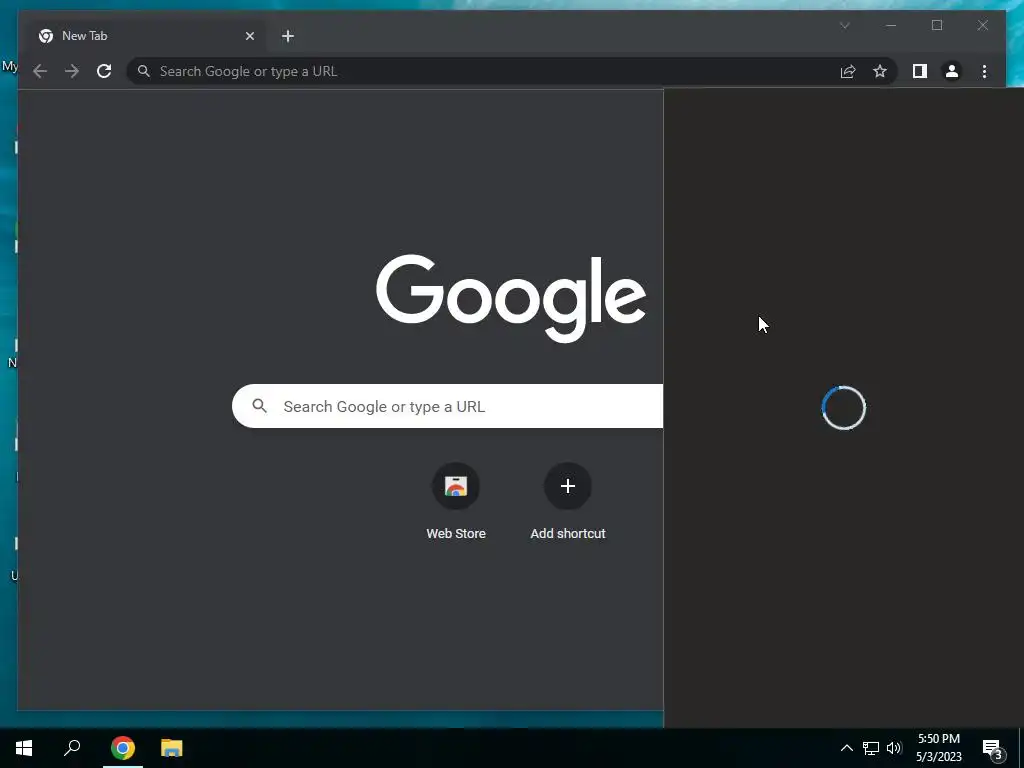
Task: Go forward using the browser forward arrow
Action: point(72,71)
